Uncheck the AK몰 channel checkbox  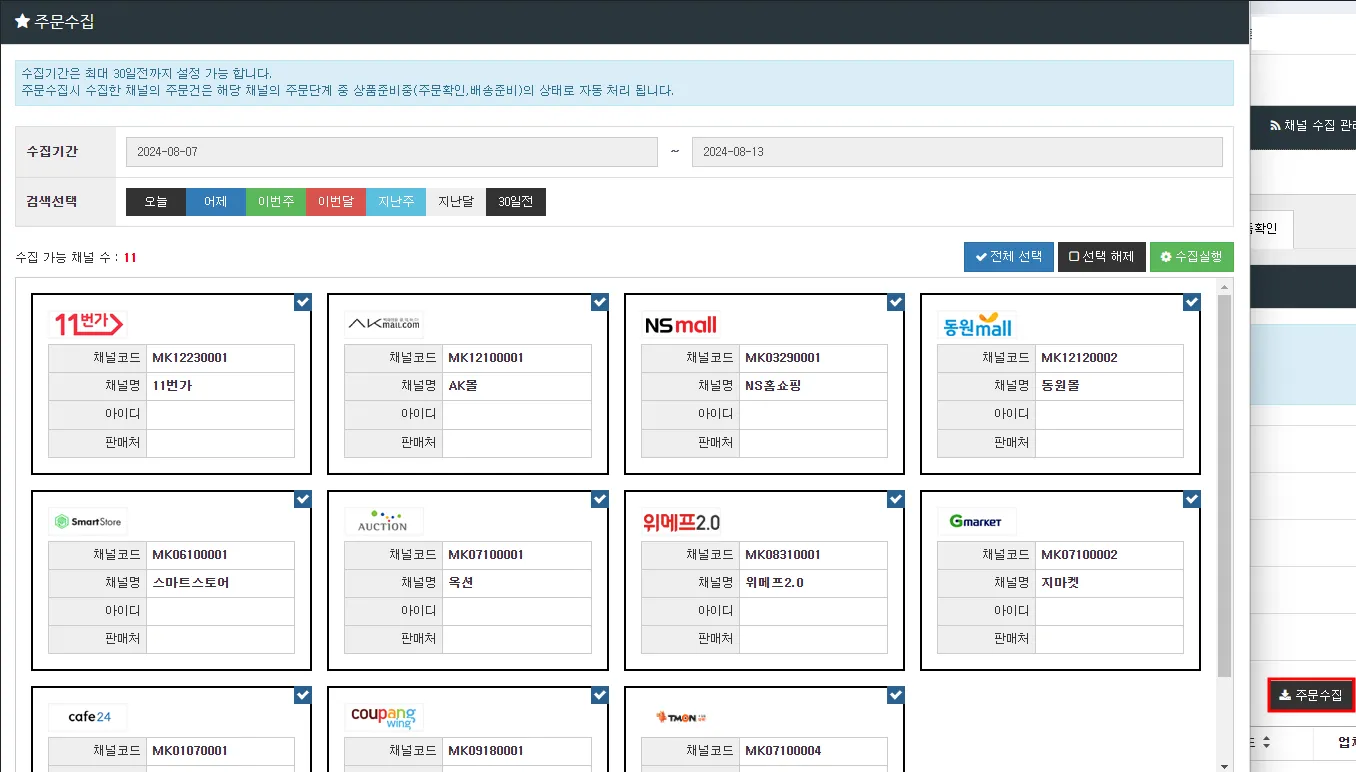tap(600, 302)
